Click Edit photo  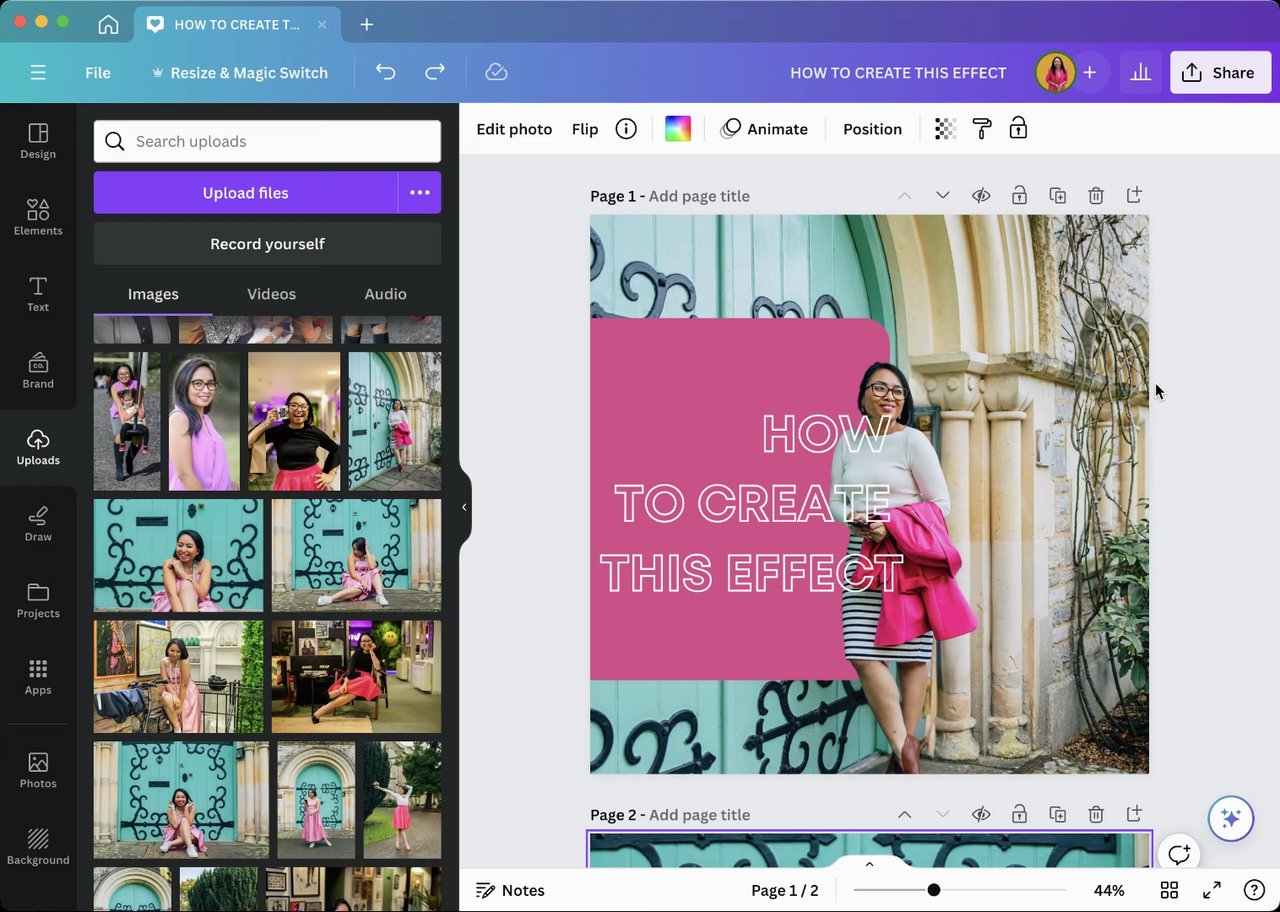(514, 129)
